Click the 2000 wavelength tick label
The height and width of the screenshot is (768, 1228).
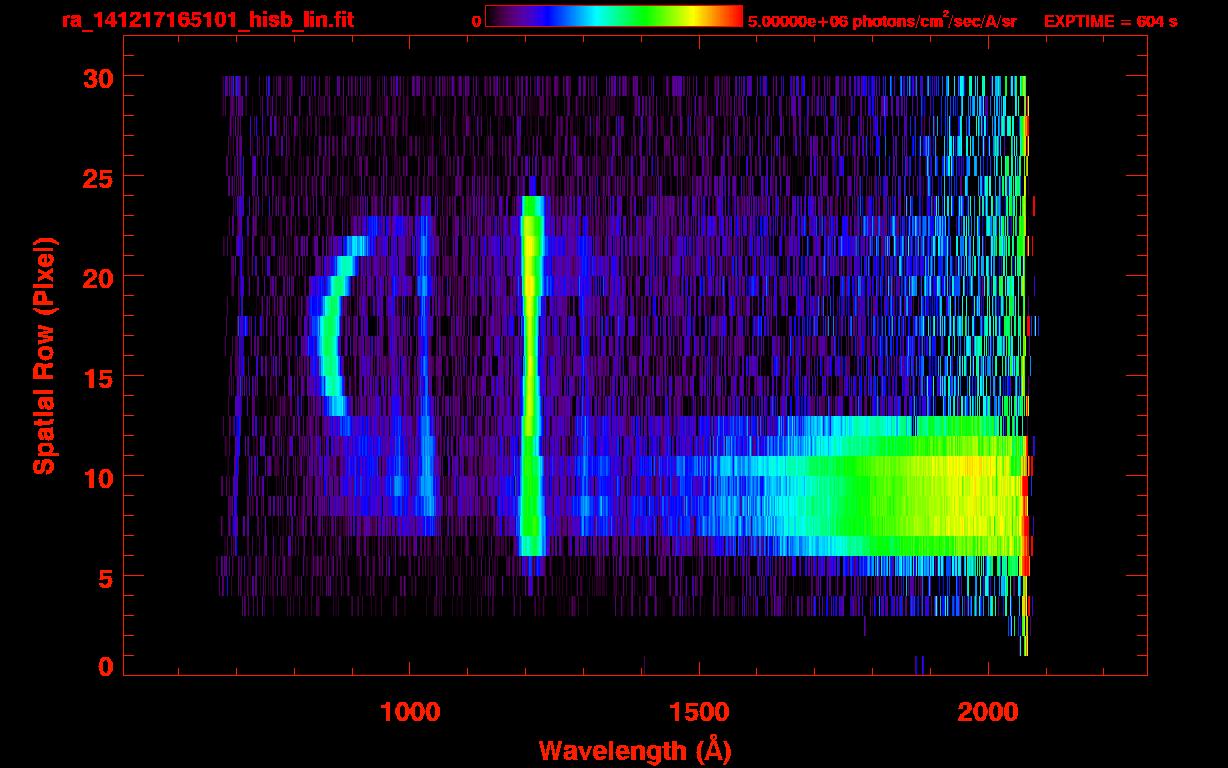[x=987, y=712]
